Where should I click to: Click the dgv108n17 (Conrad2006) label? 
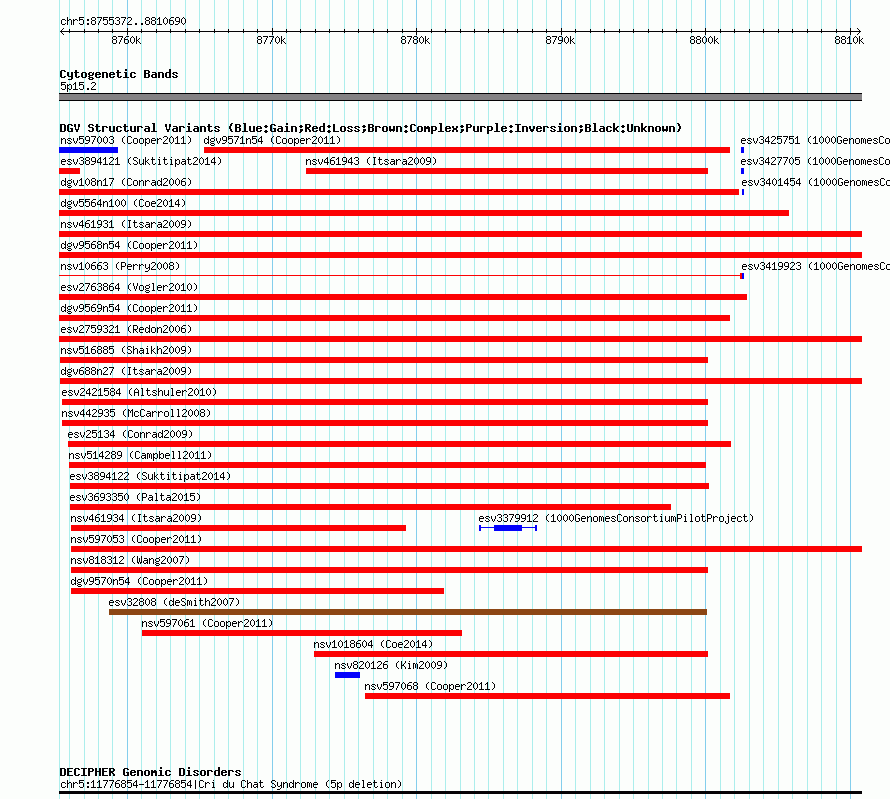click(x=126, y=182)
